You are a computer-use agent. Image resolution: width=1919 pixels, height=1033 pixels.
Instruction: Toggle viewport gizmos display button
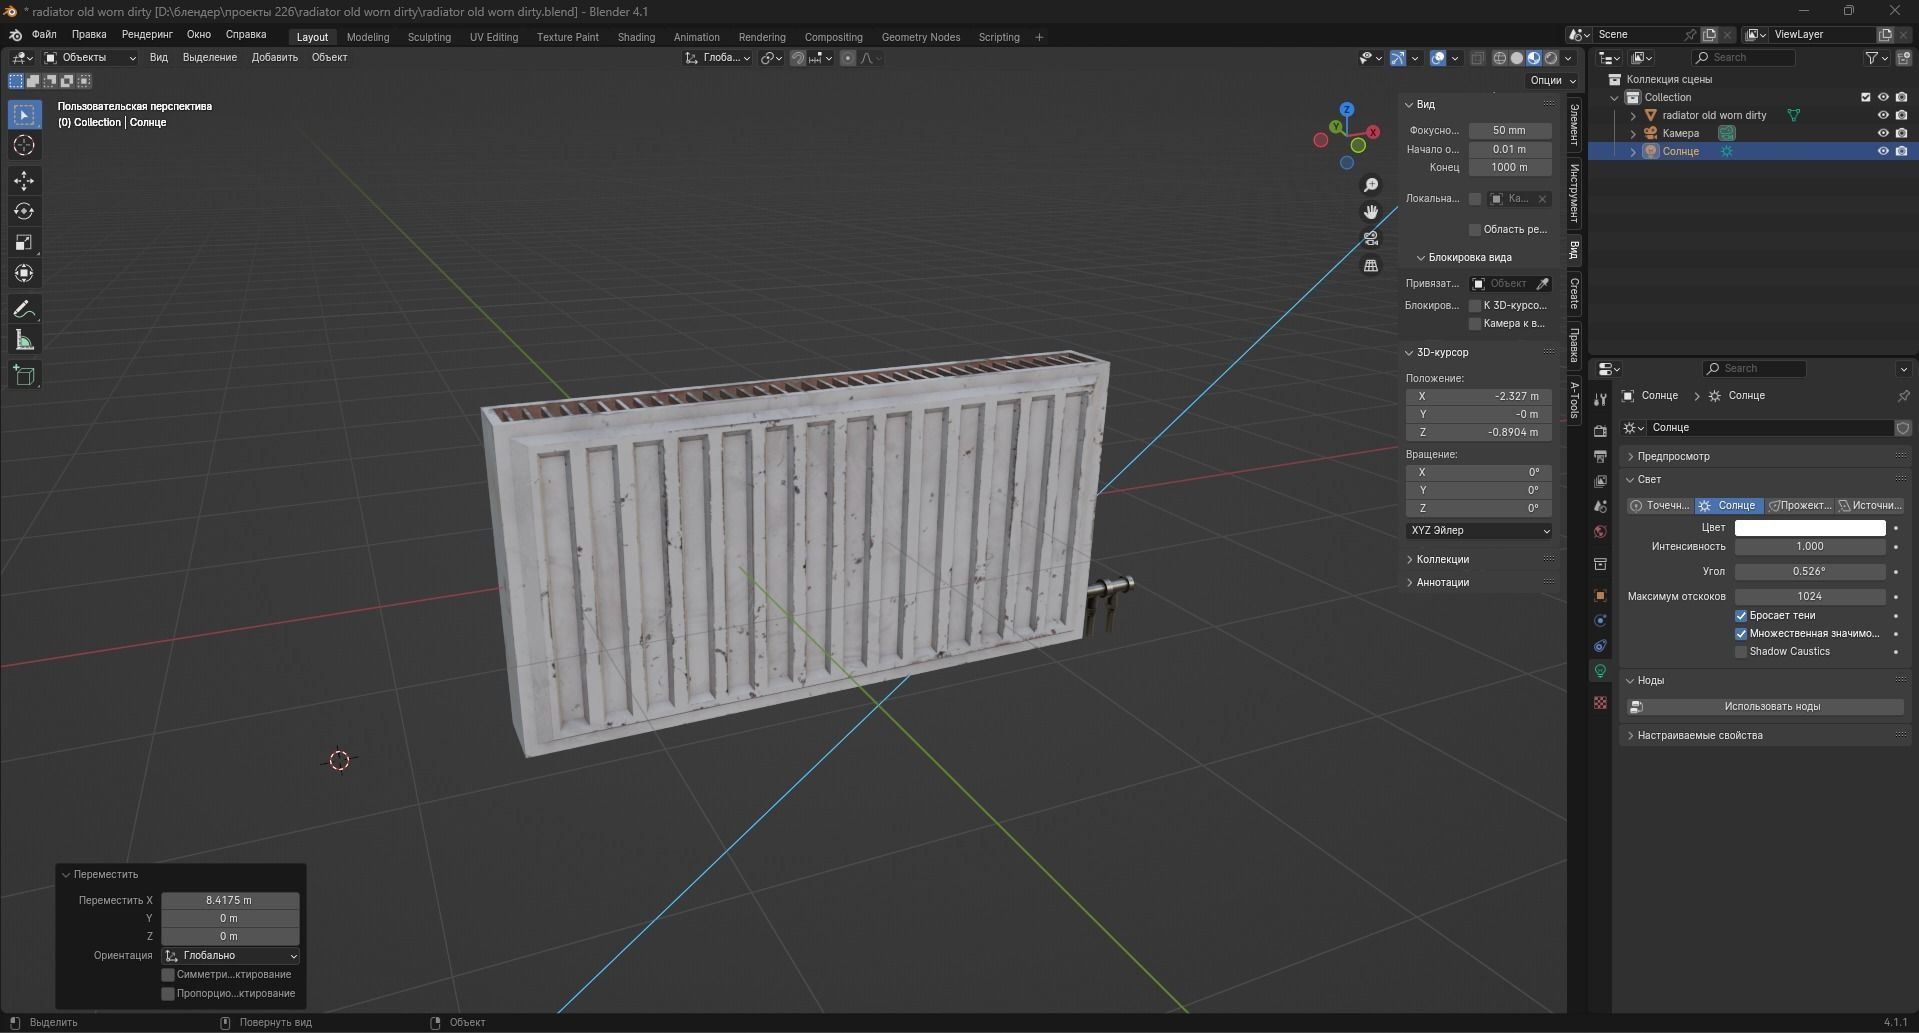click(x=1398, y=58)
